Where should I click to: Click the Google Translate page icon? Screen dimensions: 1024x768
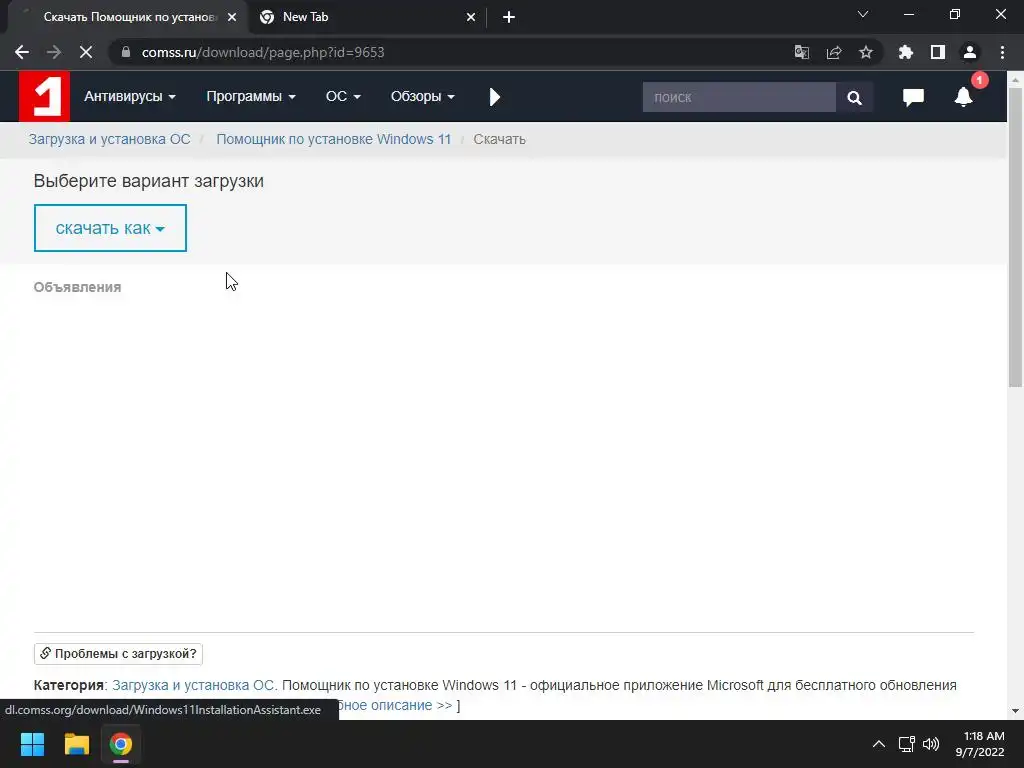801,52
